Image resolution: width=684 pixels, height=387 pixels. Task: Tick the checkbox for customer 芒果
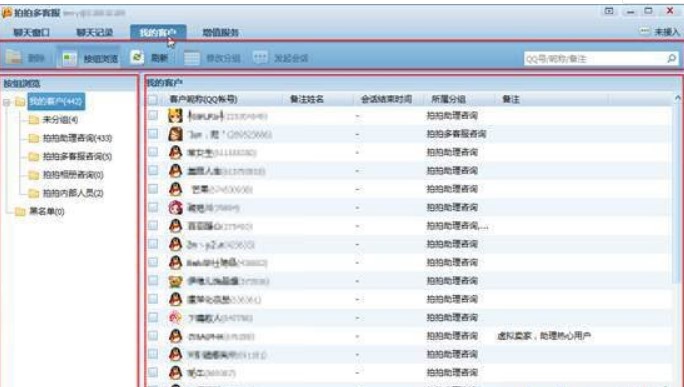pyautogui.click(x=153, y=188)
